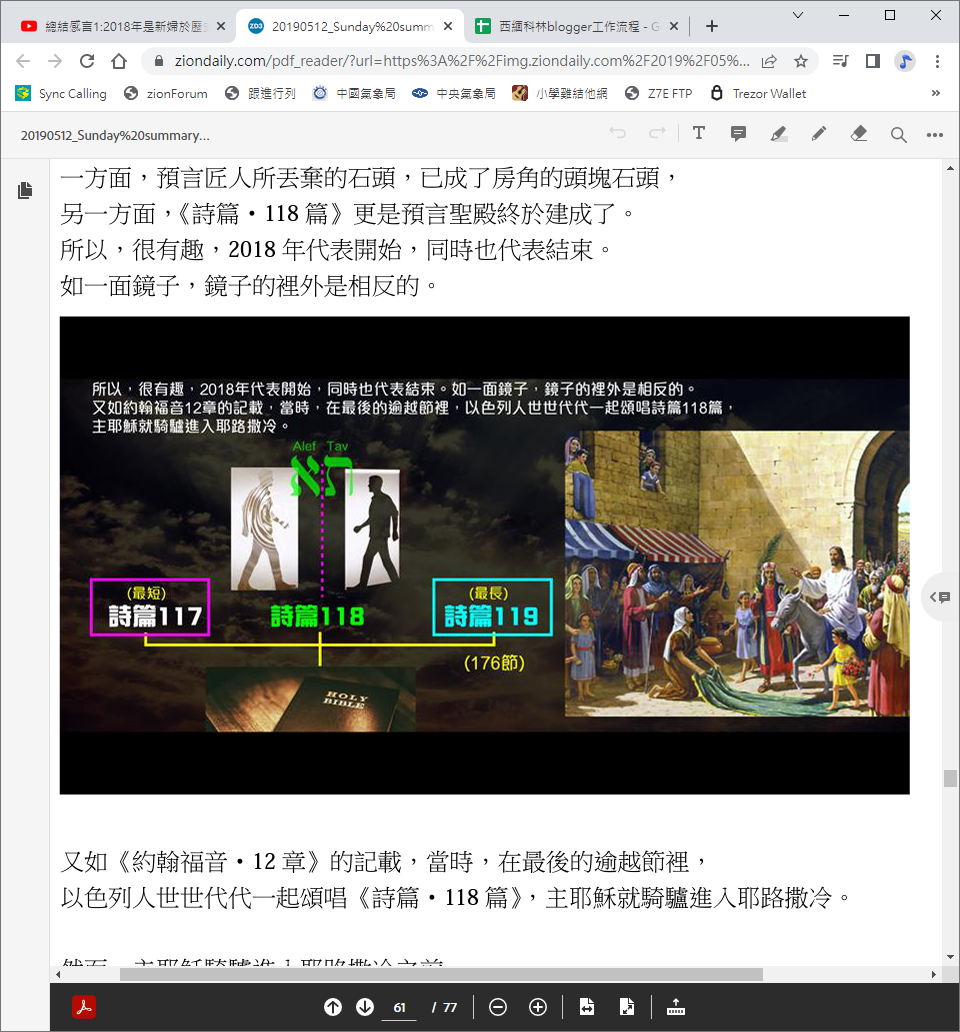960x1032 pixels.
Task: Toggle the browser side panel
Action: pyautogui.click(x=872, y=61)
